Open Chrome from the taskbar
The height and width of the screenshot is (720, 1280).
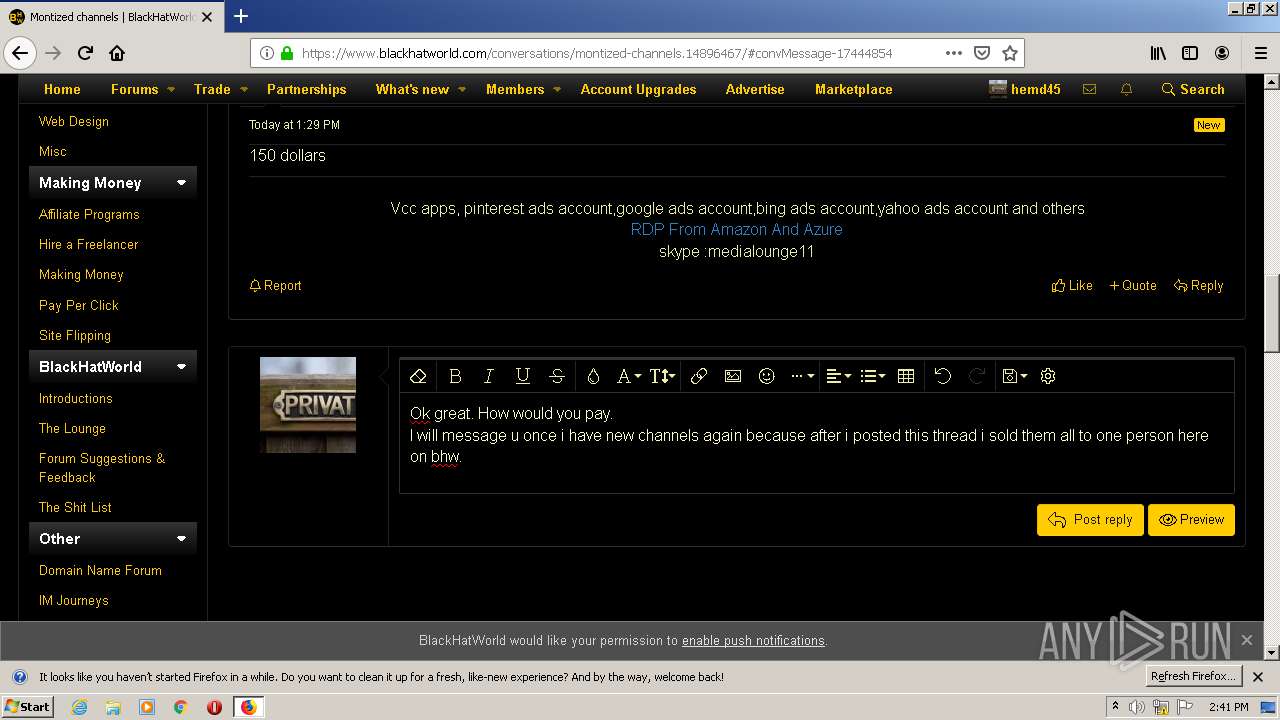pos(180,707)
